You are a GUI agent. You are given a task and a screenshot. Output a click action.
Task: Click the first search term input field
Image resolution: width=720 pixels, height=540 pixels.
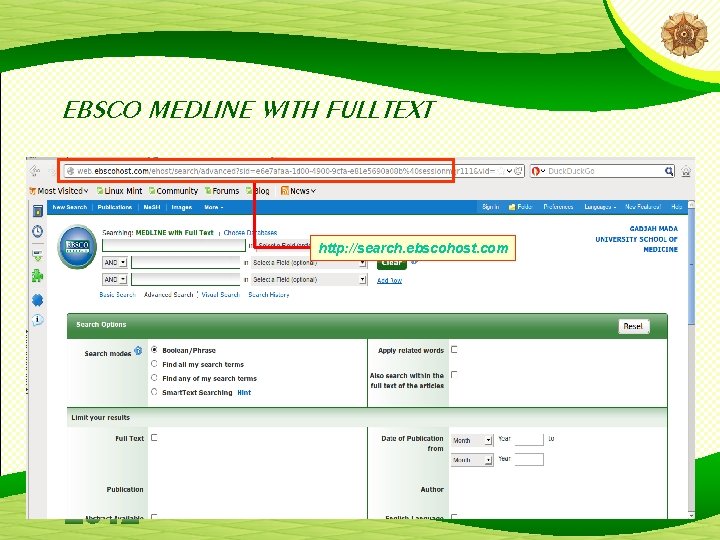[x=174, y=245]
